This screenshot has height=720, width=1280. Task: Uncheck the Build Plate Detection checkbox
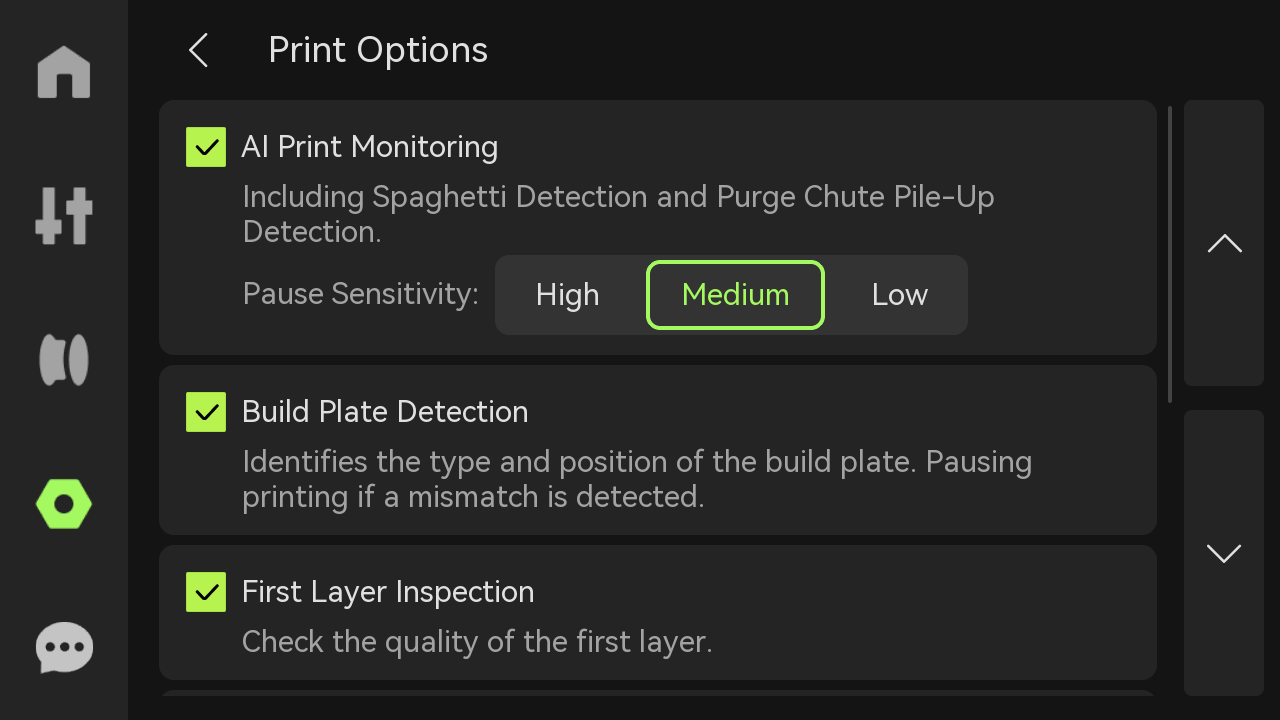point(206,412)
